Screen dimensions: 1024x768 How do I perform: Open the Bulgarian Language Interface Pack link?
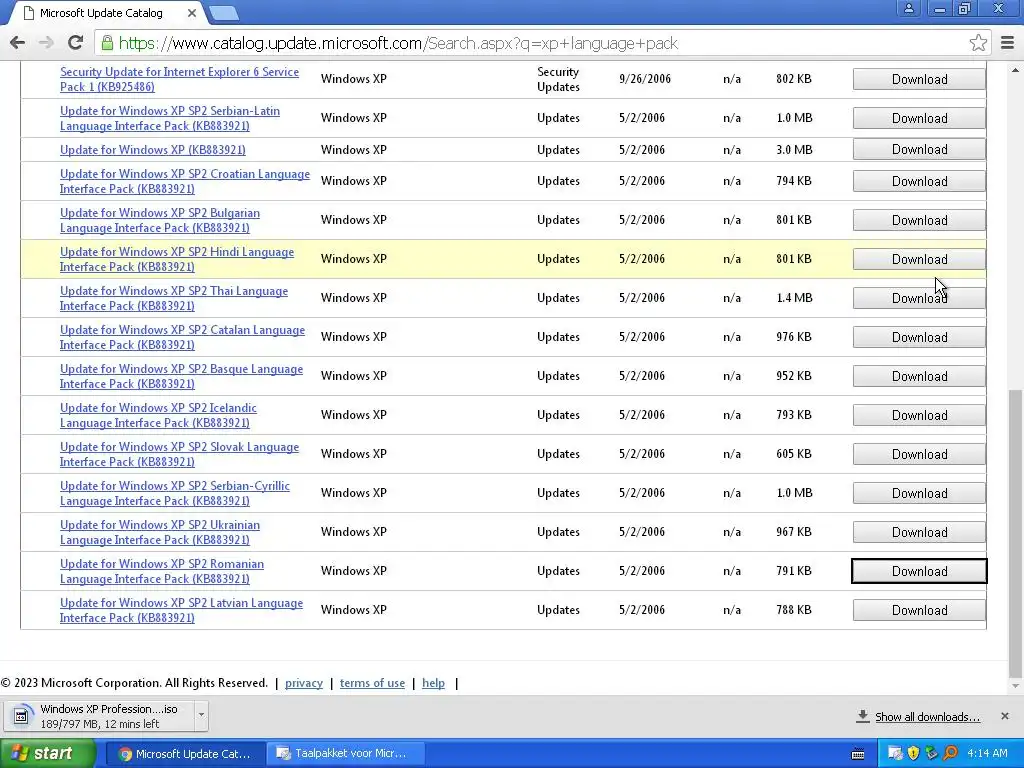[160, 220]
